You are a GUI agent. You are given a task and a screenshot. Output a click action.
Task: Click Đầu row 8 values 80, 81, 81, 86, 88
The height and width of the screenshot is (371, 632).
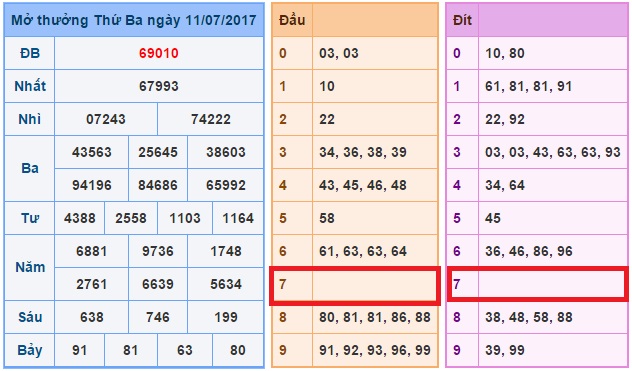click(375, 317)
